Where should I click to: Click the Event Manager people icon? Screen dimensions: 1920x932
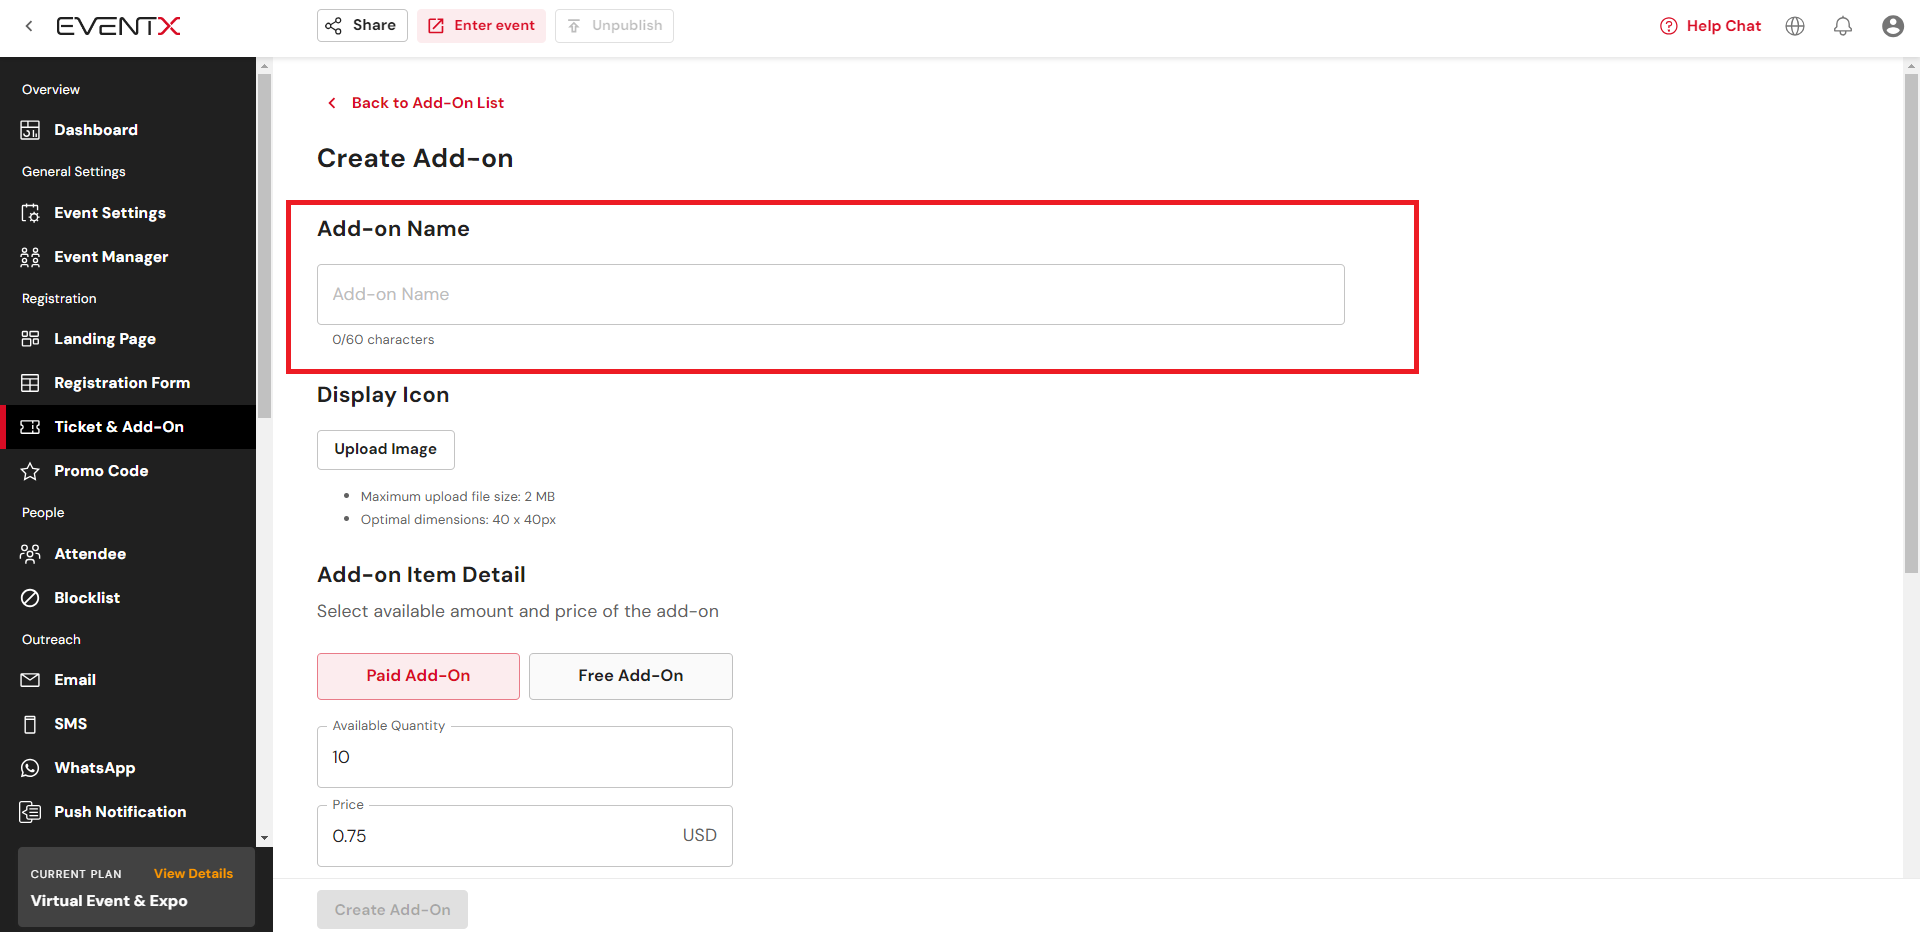point(30,257)
